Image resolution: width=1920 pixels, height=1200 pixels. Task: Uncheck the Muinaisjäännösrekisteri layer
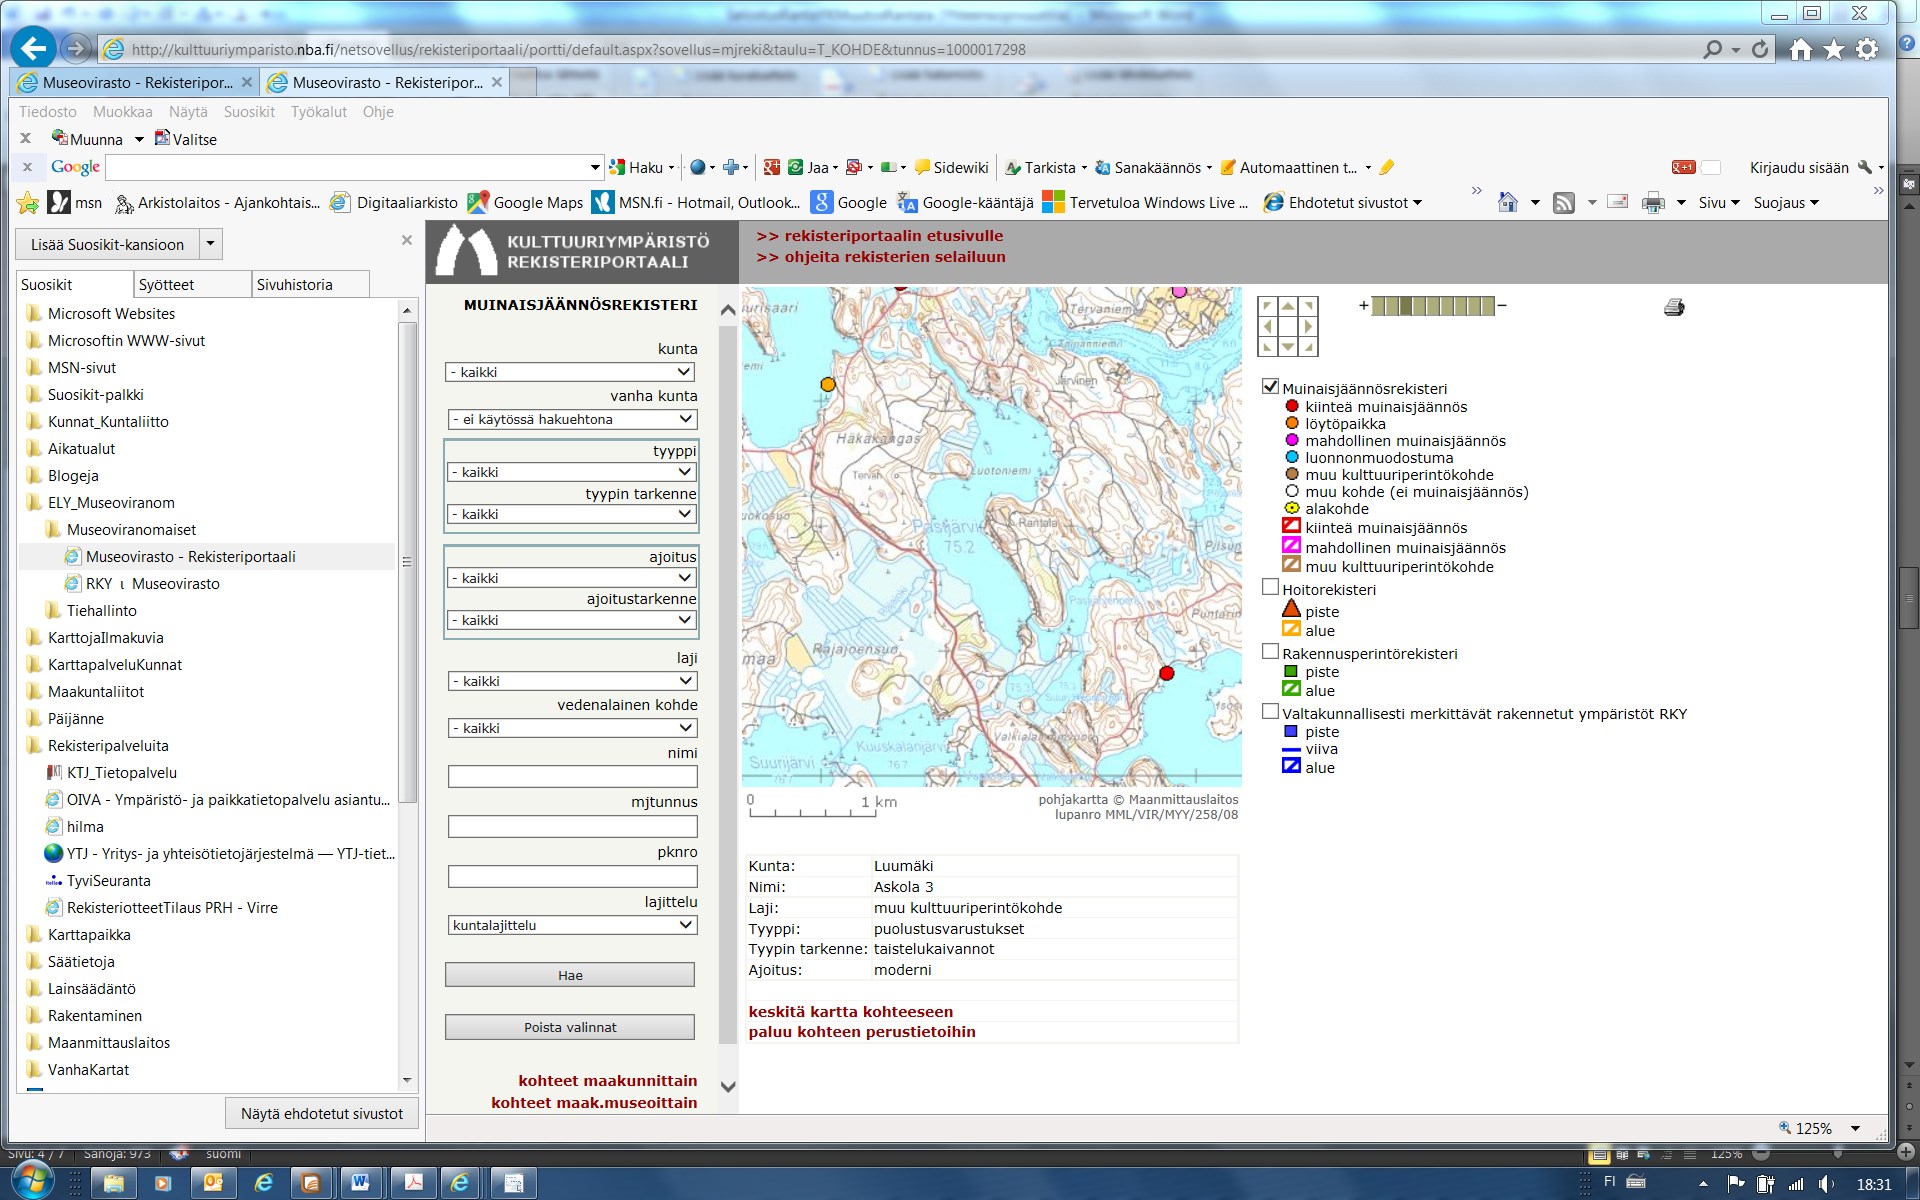pyautogui.click(x=1270, y=387)
